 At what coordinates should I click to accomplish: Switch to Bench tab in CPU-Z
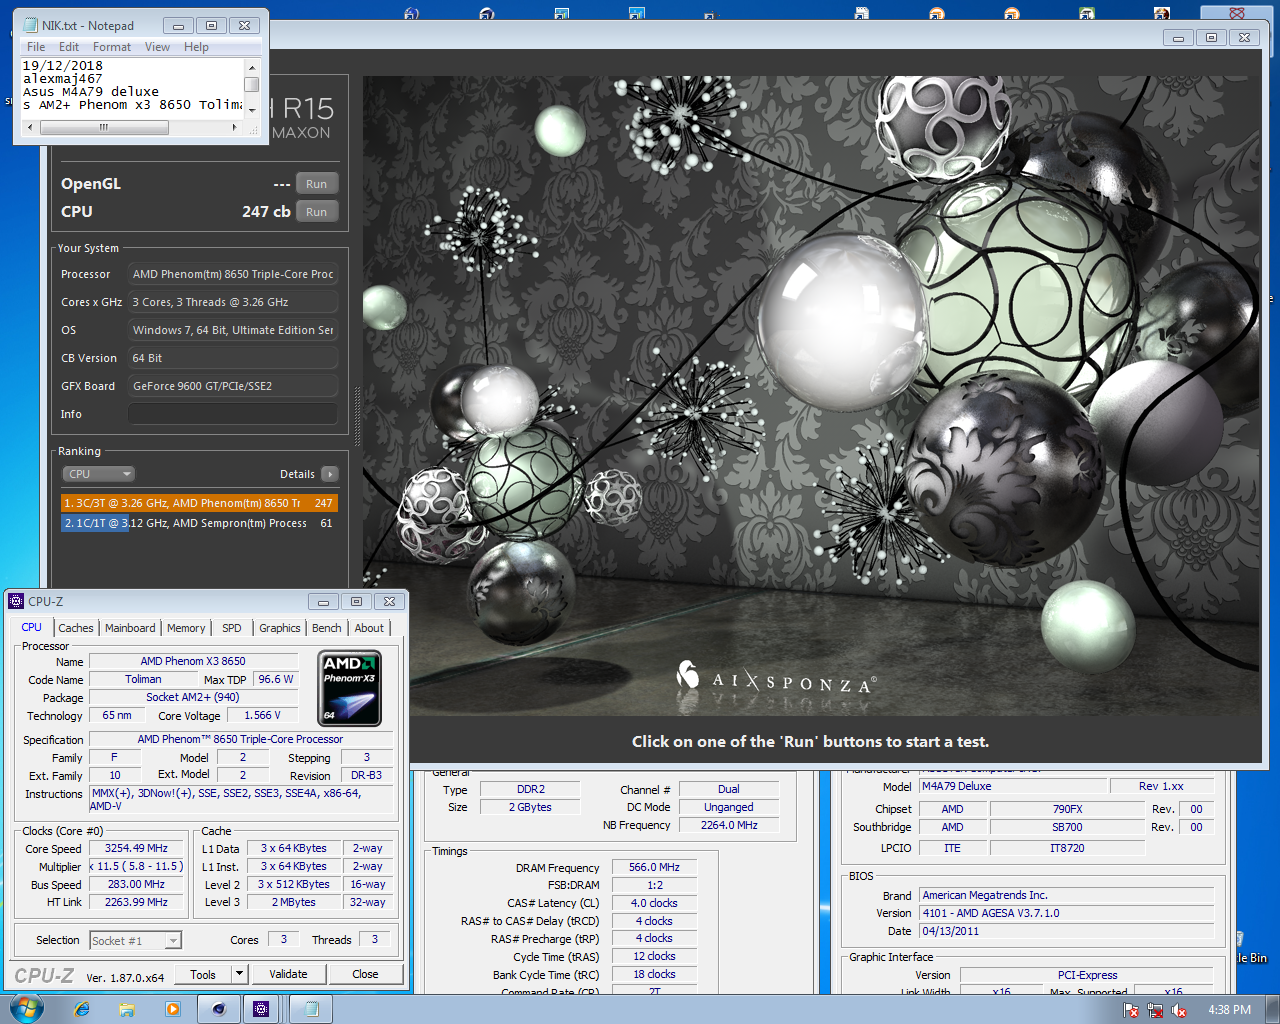(327, 628)
